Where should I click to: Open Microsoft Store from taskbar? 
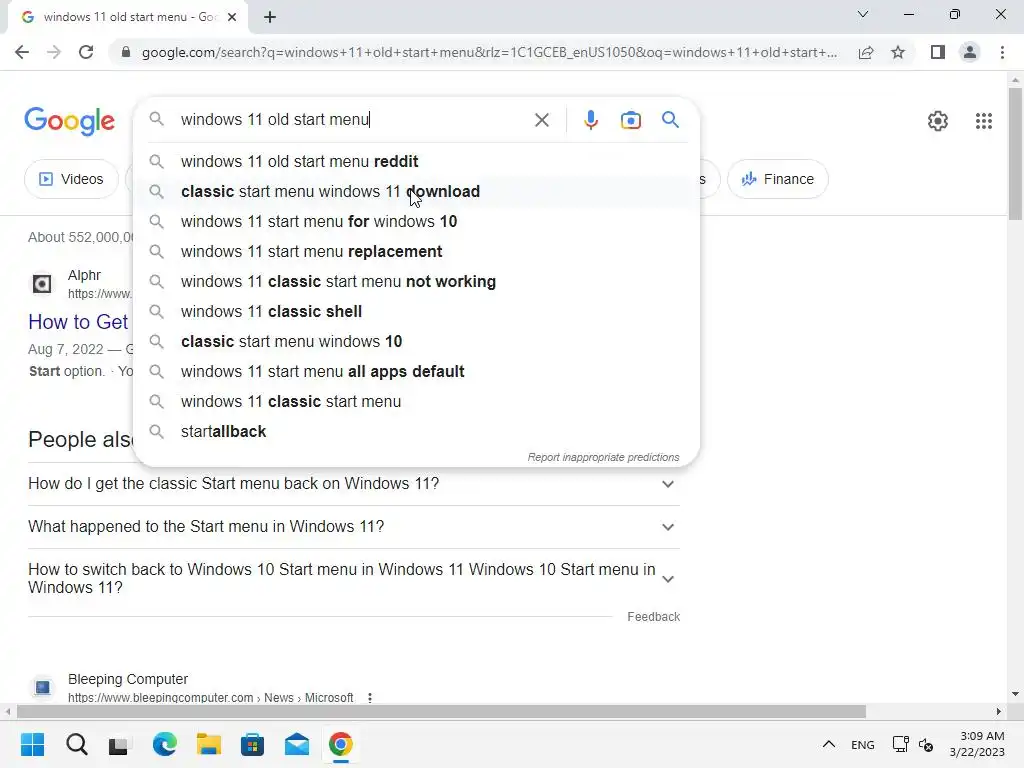click(253, 744)
